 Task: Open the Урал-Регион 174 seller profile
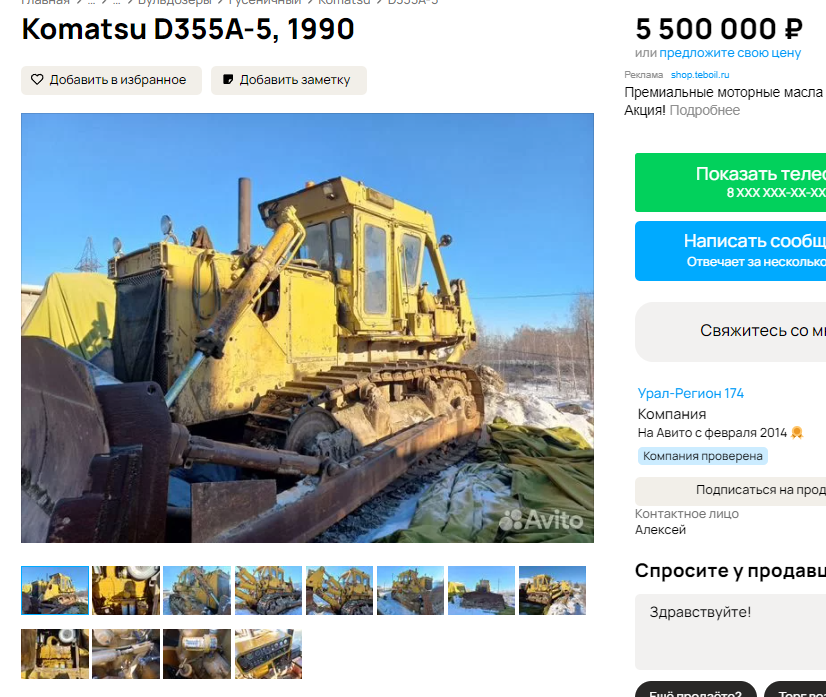(691, 393)
